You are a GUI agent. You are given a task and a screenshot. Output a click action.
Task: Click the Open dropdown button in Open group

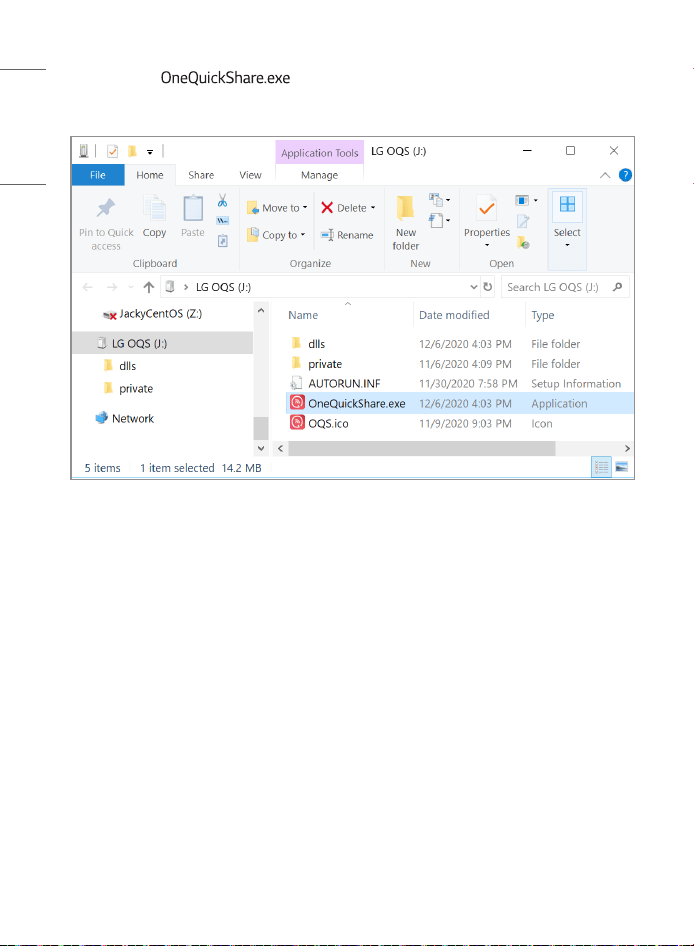526,200
